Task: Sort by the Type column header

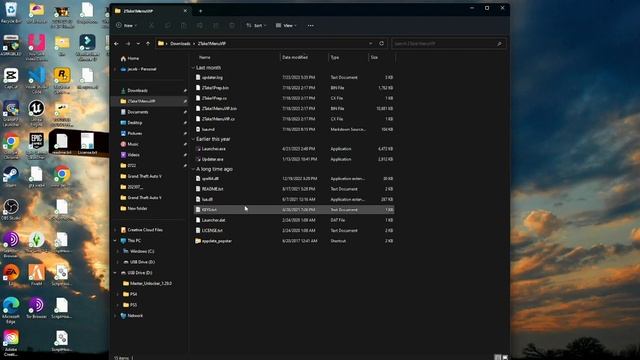Action: point(335,58)
